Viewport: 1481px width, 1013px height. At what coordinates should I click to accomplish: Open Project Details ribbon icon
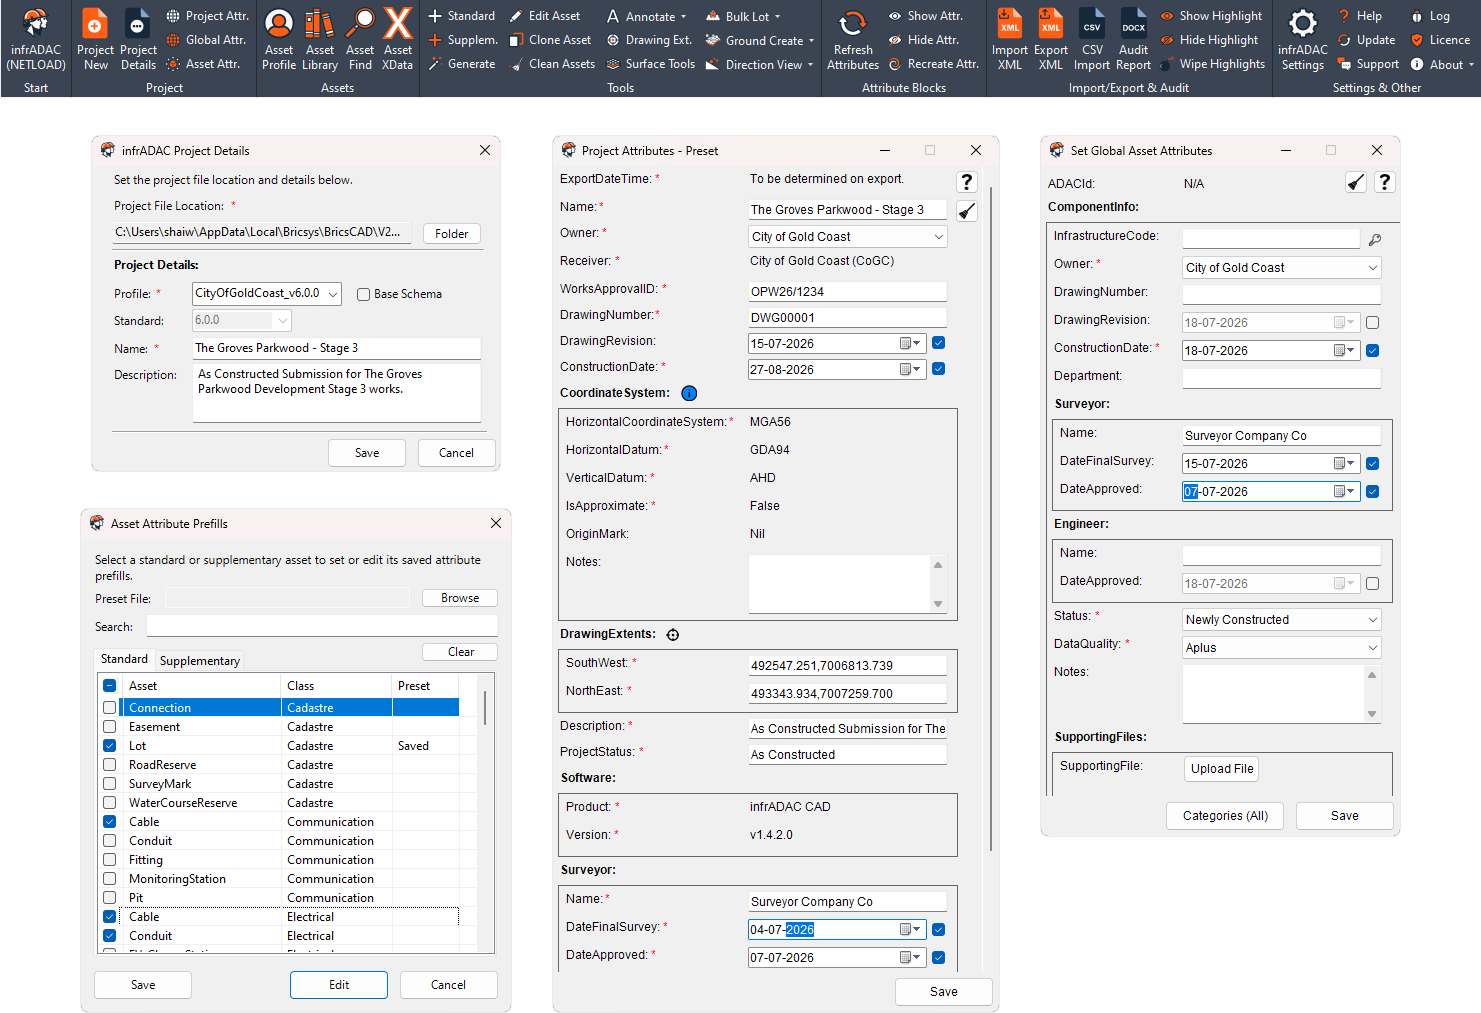point(138,40)
